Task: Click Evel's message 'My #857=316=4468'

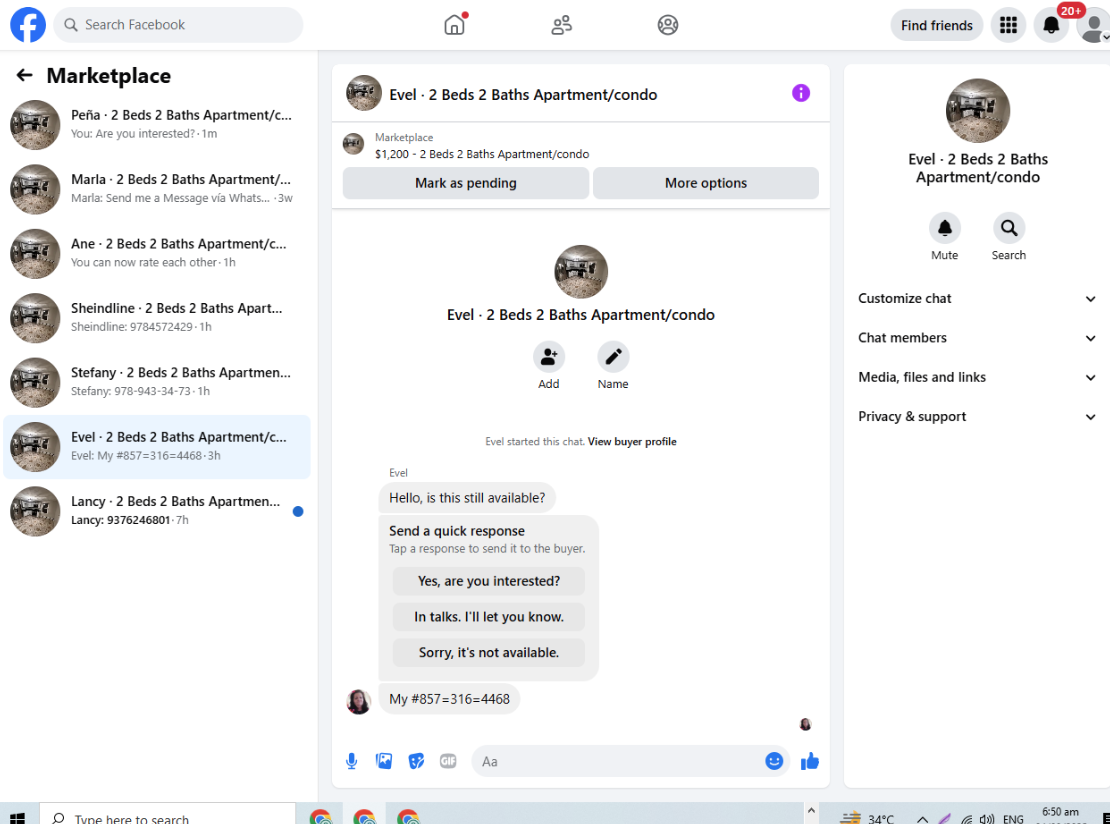Action: (x=449, y=699)
